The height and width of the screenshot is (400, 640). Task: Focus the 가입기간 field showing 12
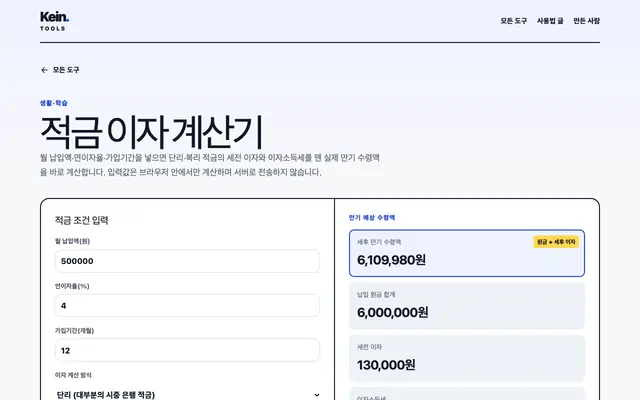187,350
